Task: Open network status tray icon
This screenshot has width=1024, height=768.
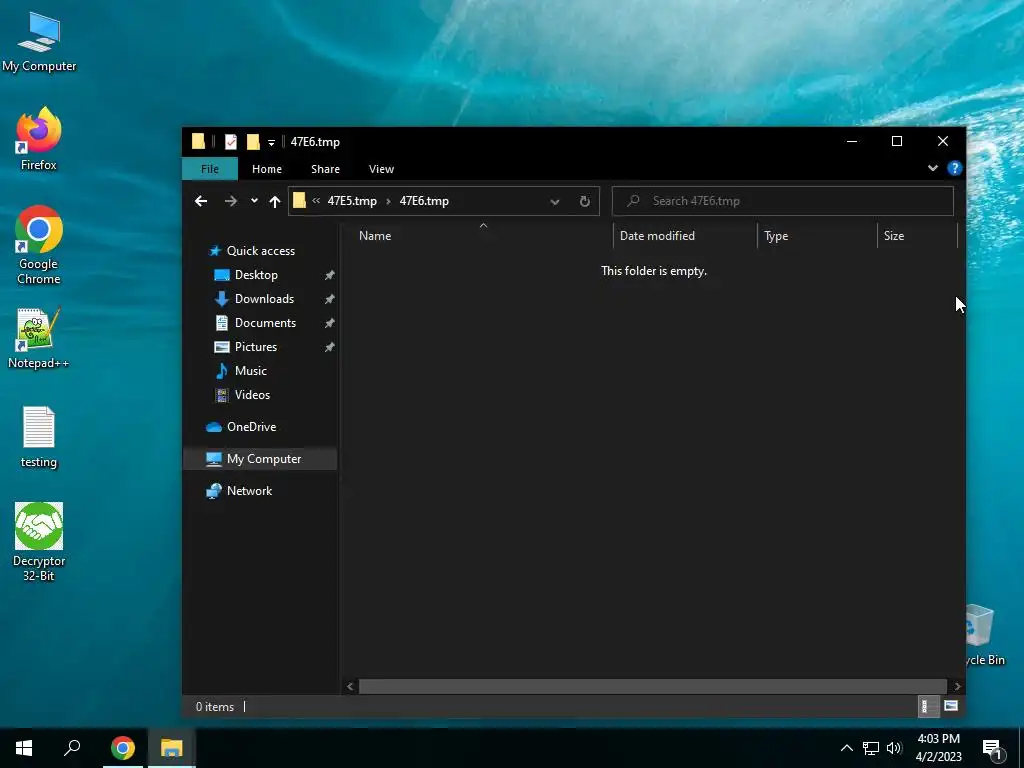Action: 871,748
